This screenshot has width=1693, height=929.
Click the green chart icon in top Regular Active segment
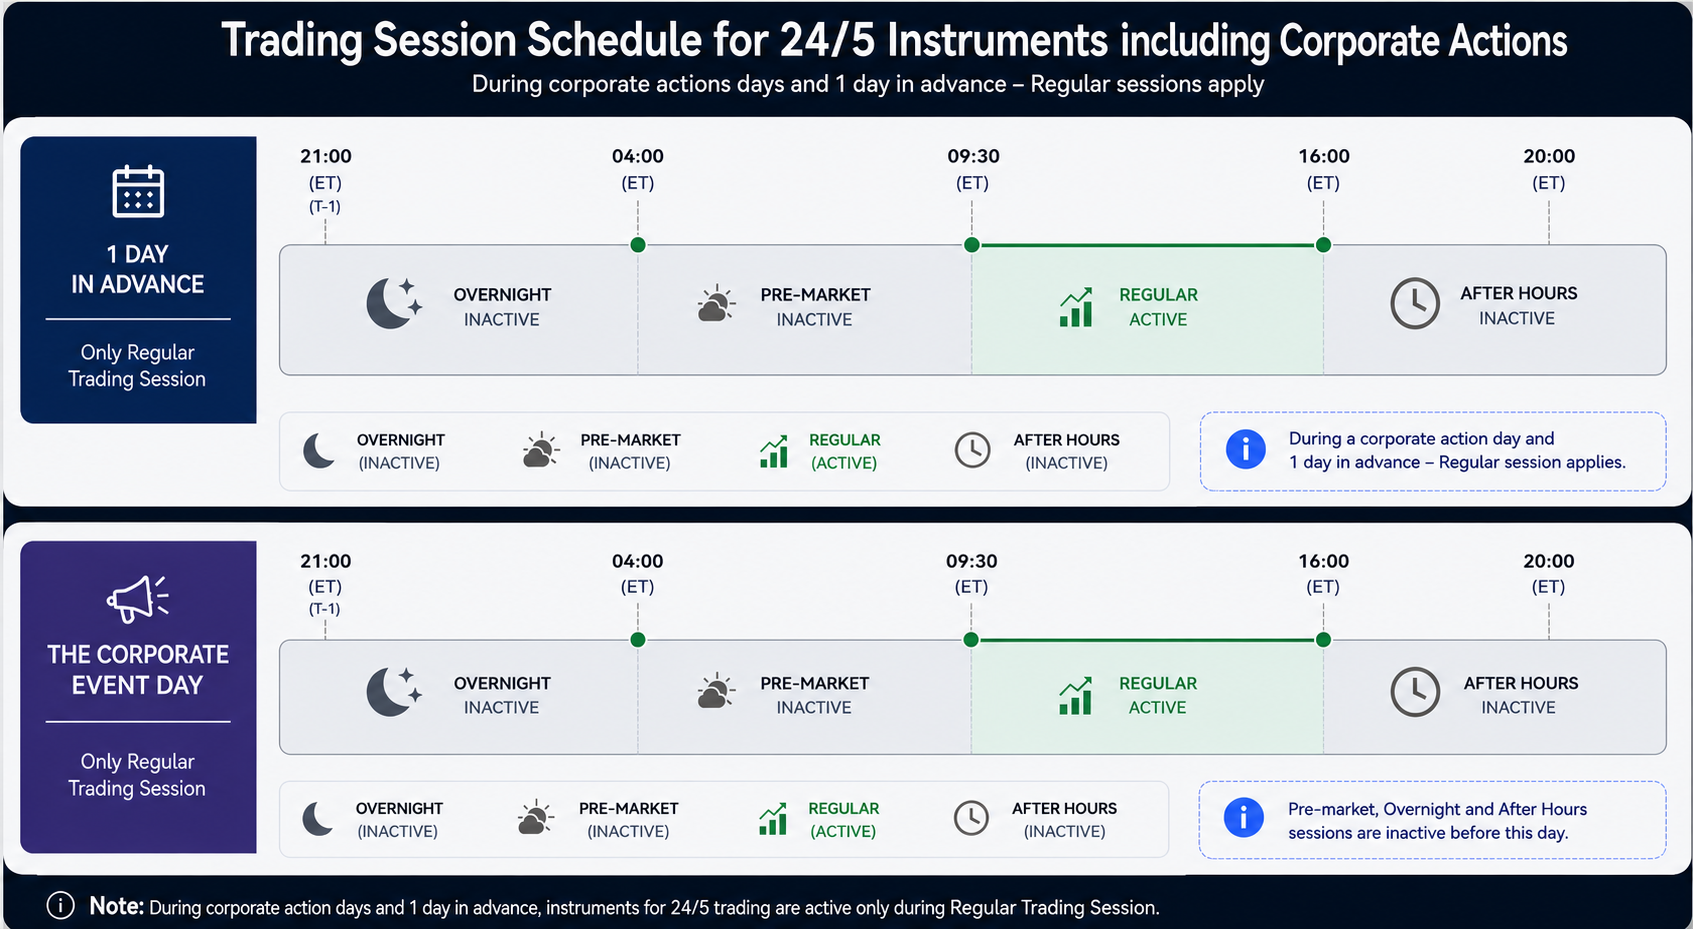point(1076,307)
